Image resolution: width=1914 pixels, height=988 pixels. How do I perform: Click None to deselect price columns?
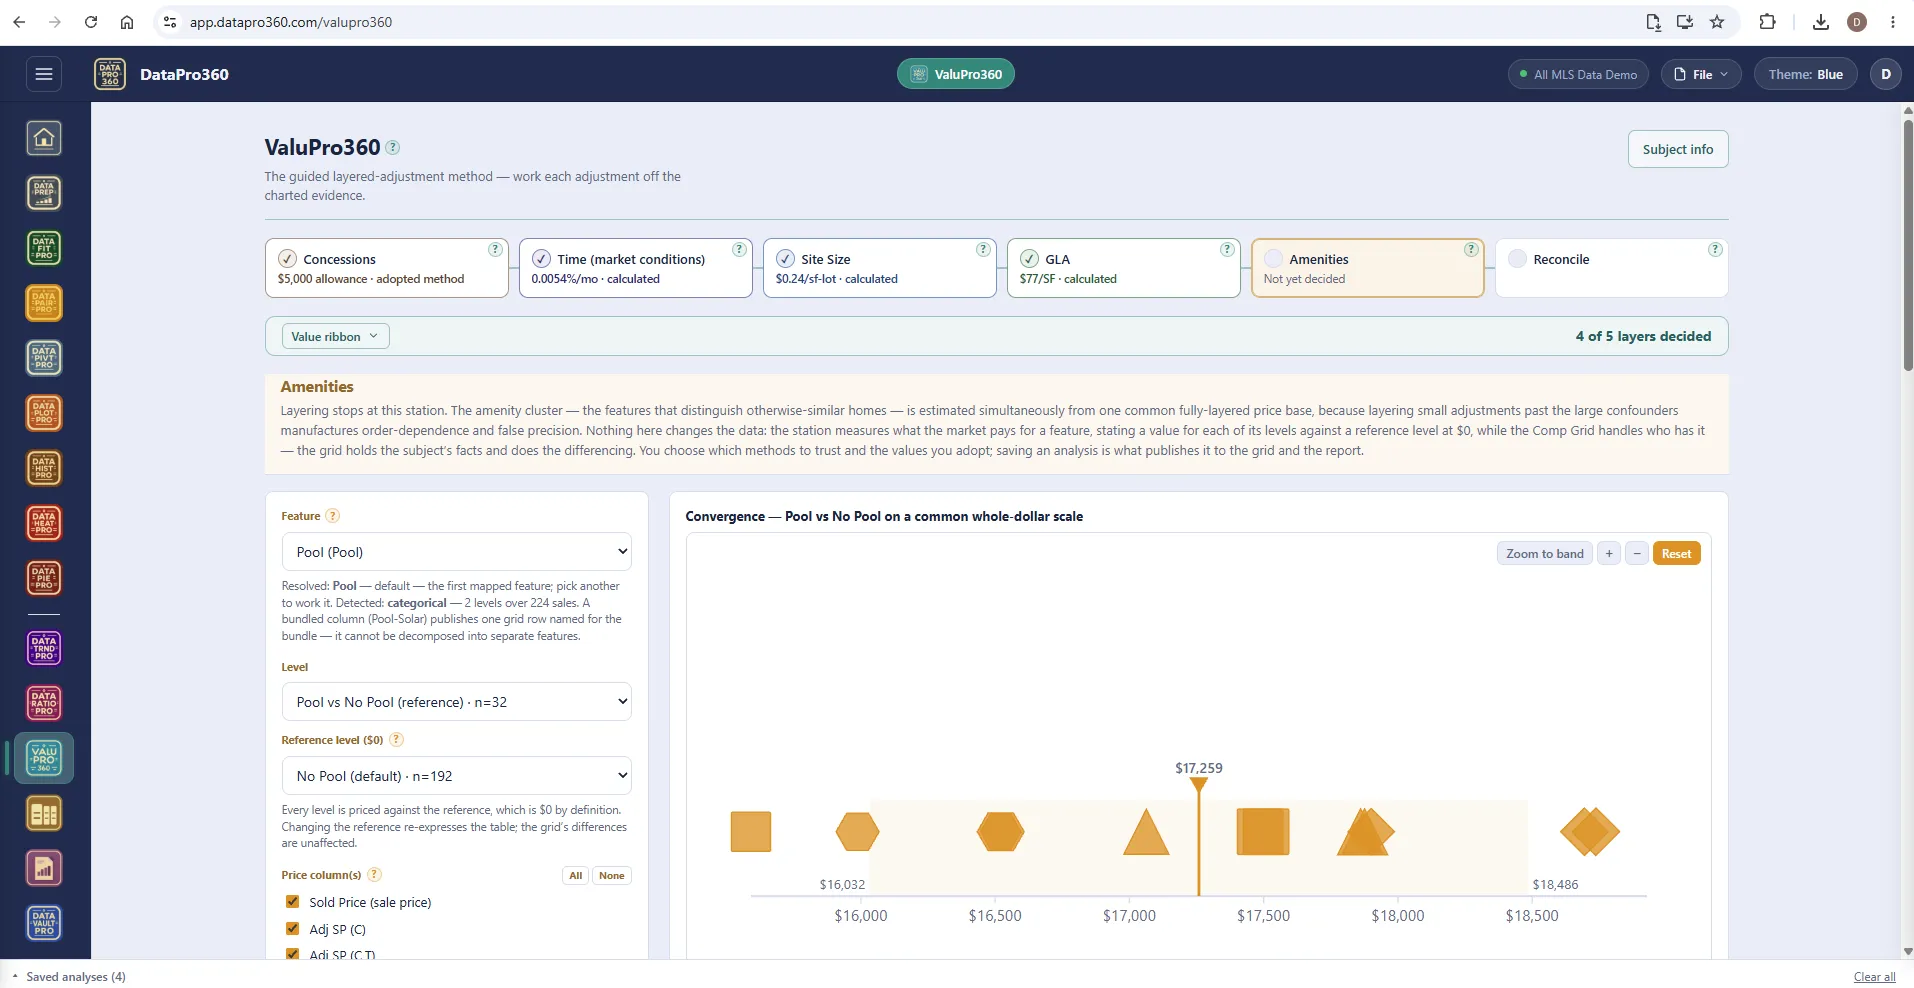612,876
